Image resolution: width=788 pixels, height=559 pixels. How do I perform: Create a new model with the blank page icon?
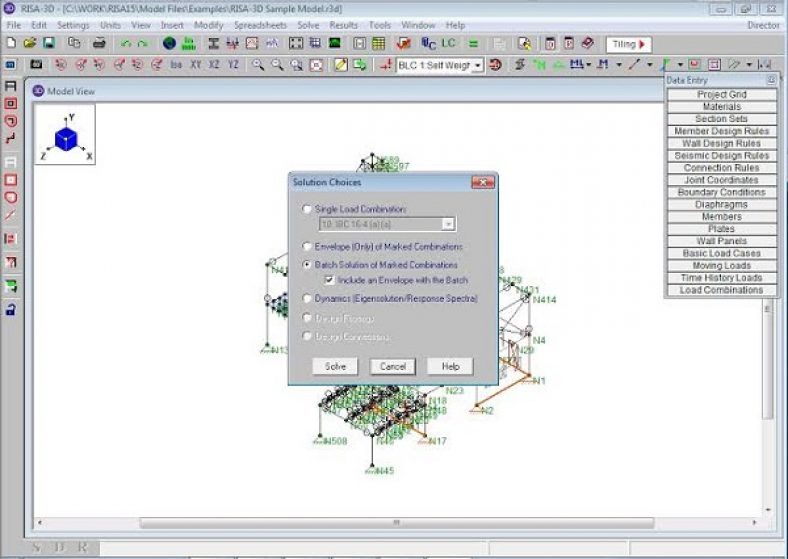coord(11,44)
